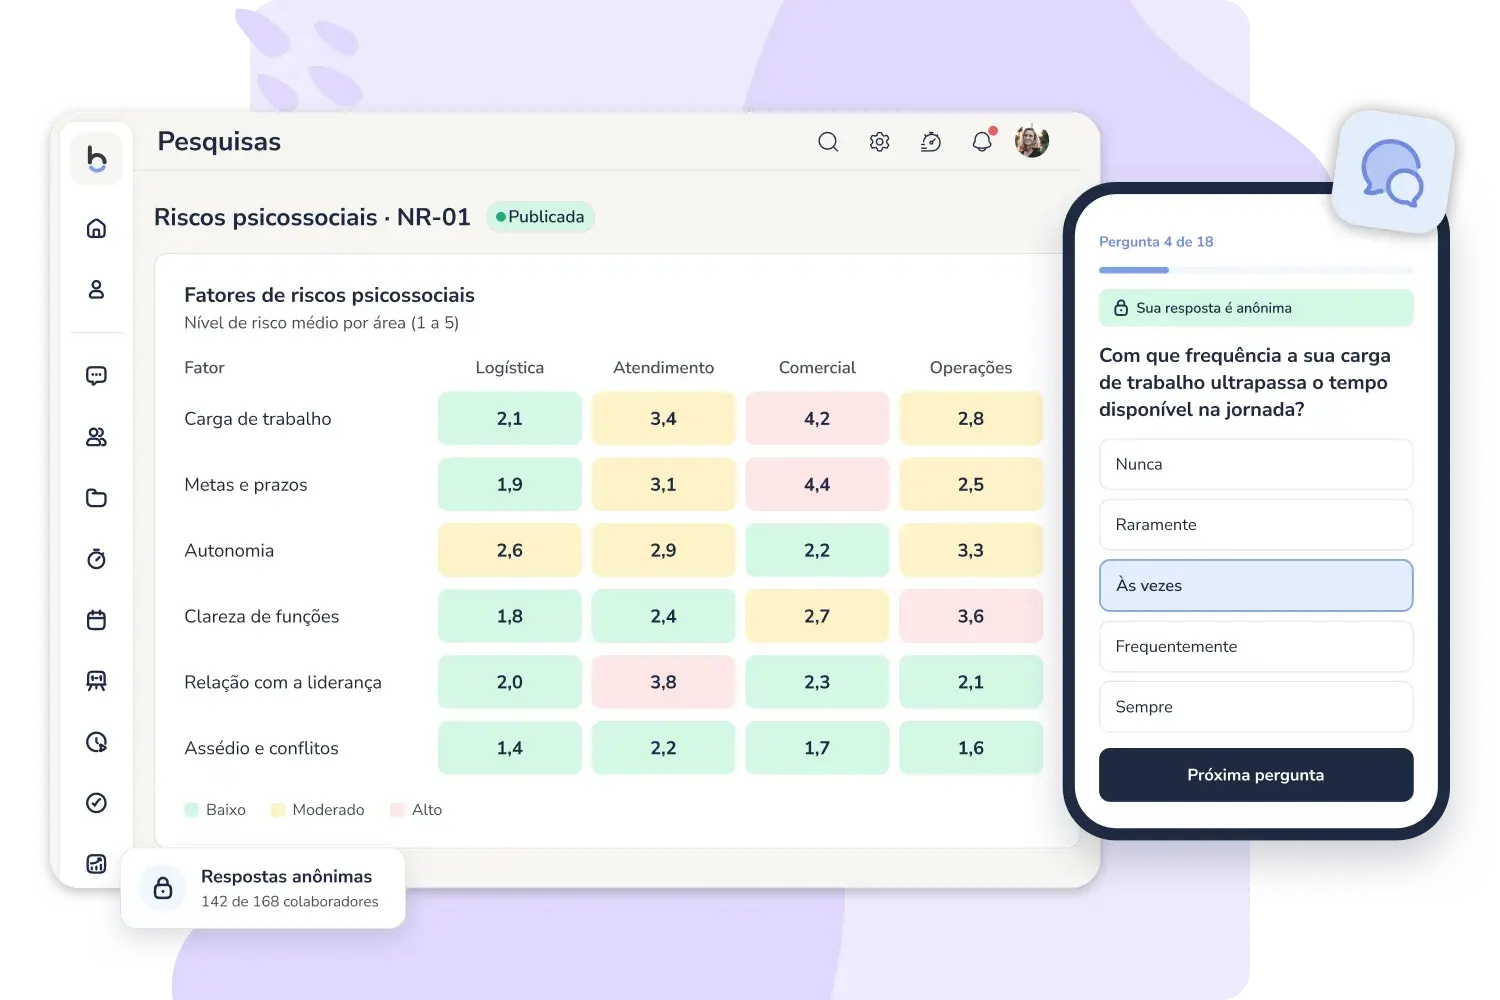The height and width of the screenshot is (1000, 1500).
Task: Open the team people sidebar icon
Action: [97, 437]
